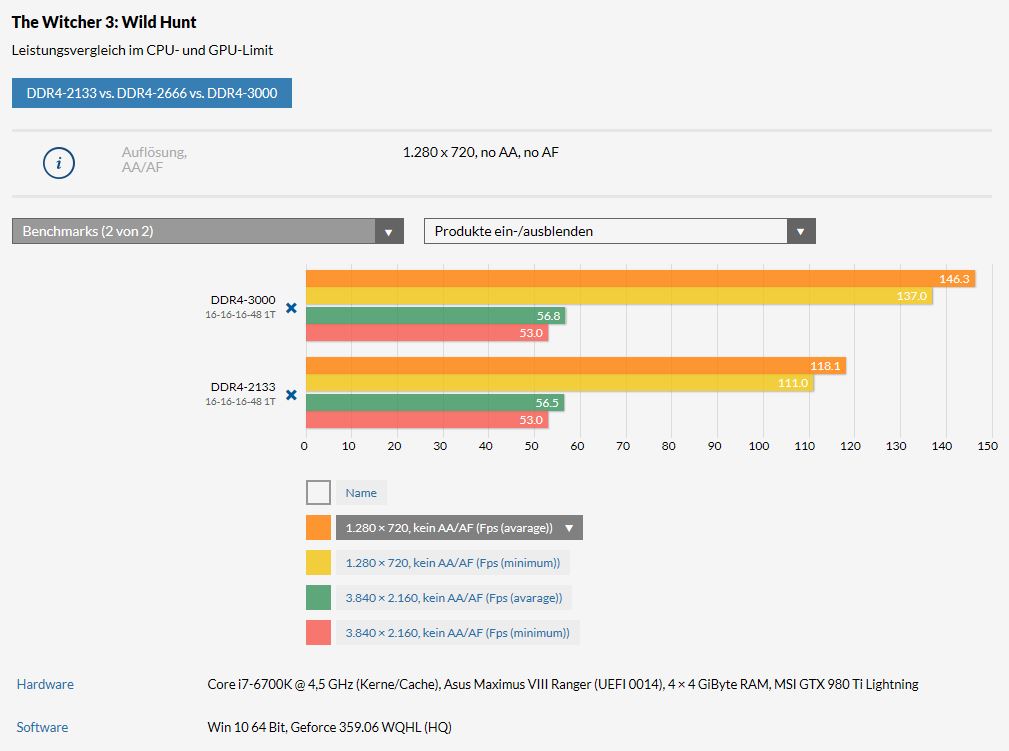Image resolution: width=1009 pixels, height=751 pixels.
Task: Toggle the red 3.840 × 2.160 minimum series swatch
Action: (x=319, y=633)
